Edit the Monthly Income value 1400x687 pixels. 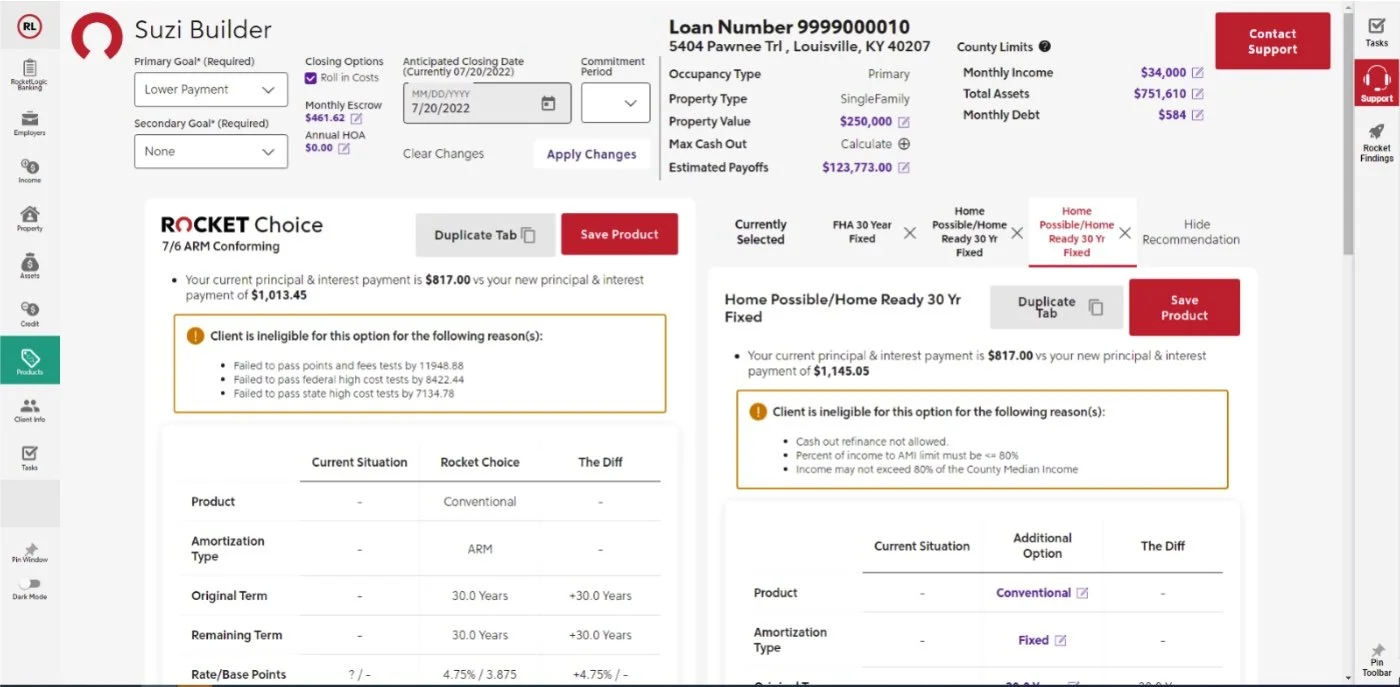point(1198,73)
